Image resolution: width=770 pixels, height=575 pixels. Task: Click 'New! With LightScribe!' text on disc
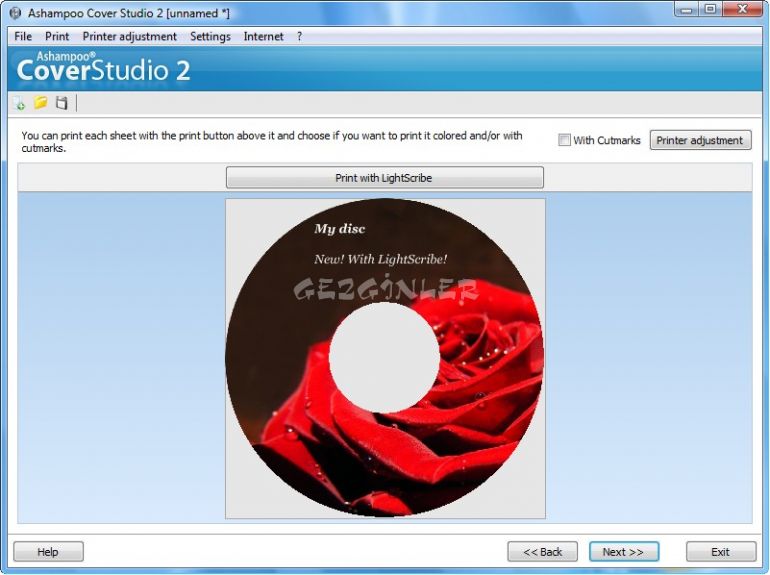click(381, 259)
